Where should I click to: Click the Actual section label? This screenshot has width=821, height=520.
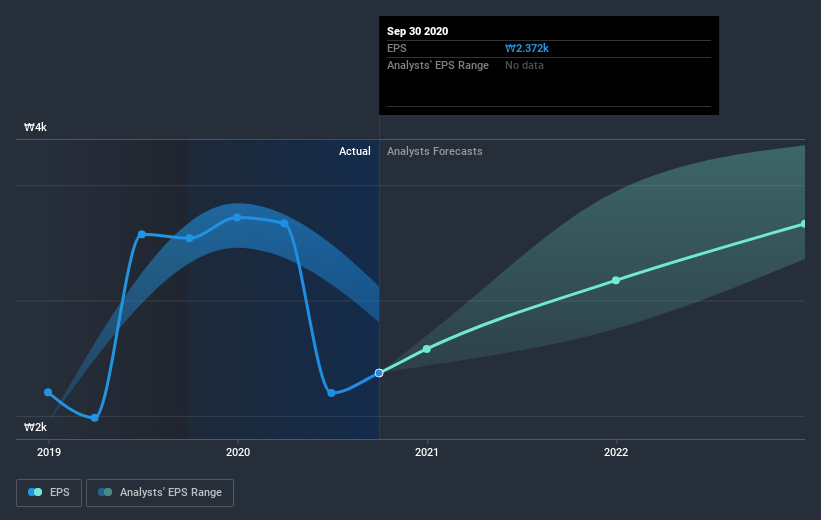pos(354,151)
